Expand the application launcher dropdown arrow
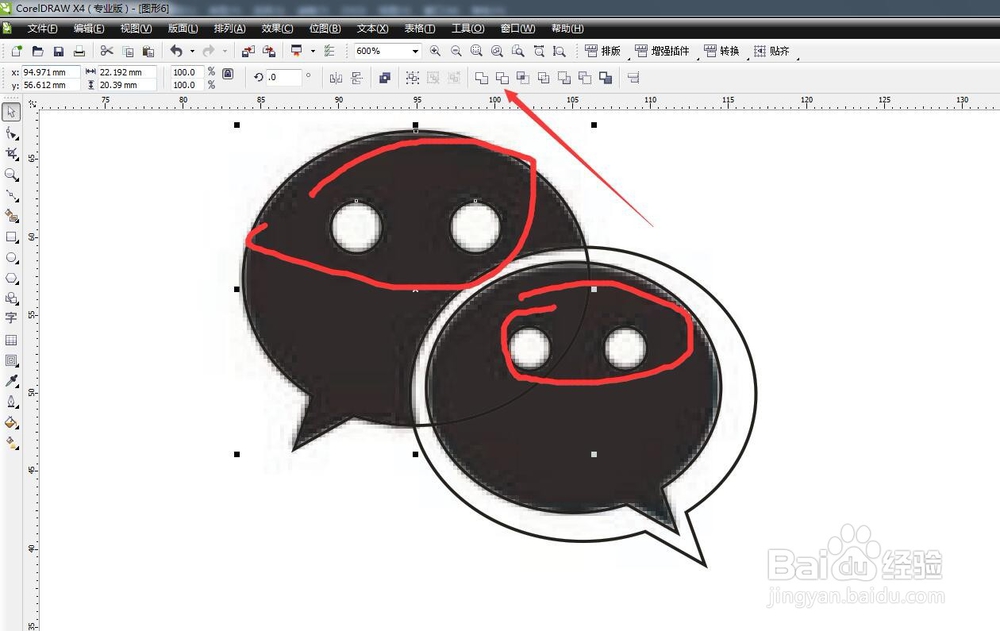 point(312,51)
